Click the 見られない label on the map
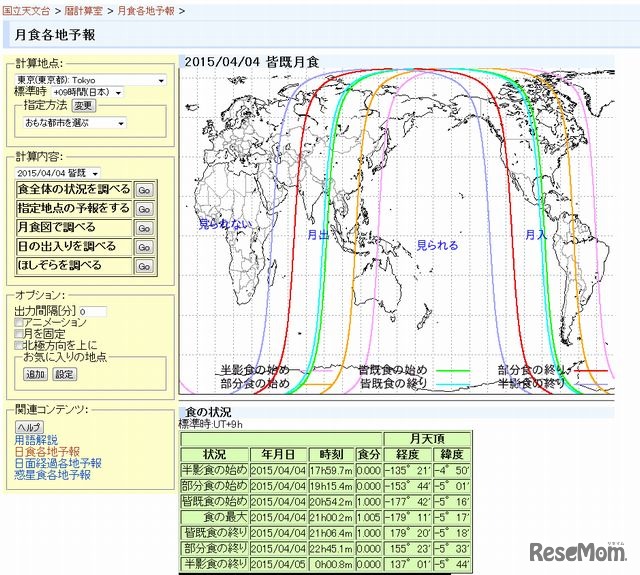640x575 pixels. [x=225, y=224]
